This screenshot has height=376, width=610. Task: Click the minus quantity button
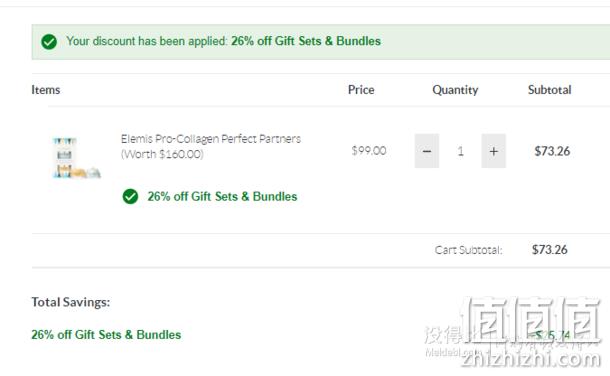click(427, 151)
